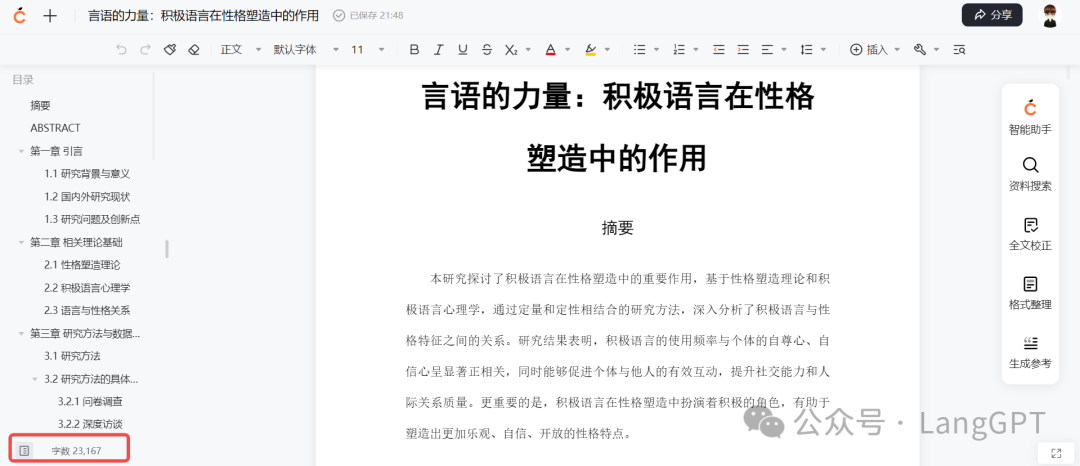Run 全文校正 full-text proofreading

(x=1030, y=234)
